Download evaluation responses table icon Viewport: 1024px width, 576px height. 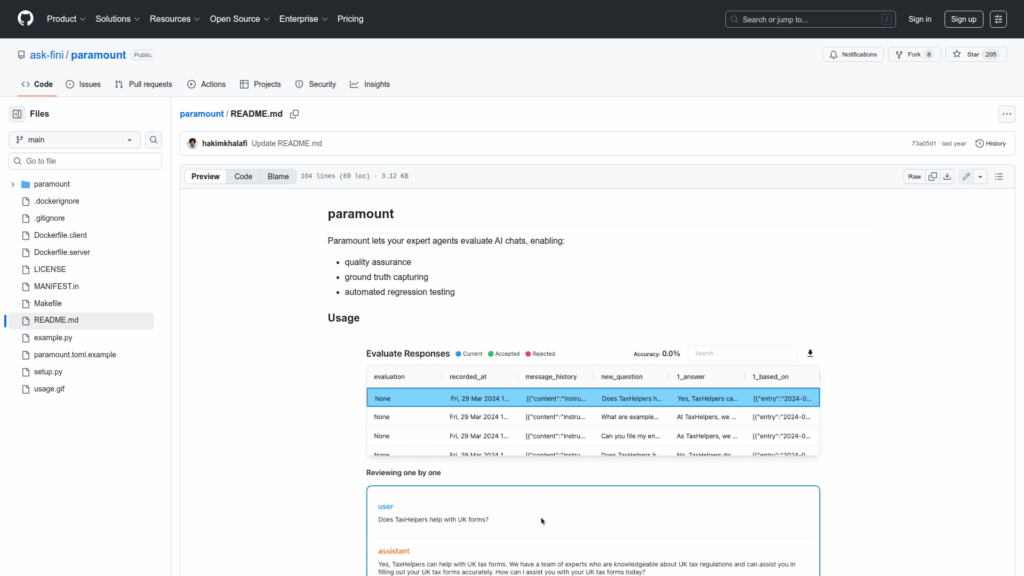[810, 353]
